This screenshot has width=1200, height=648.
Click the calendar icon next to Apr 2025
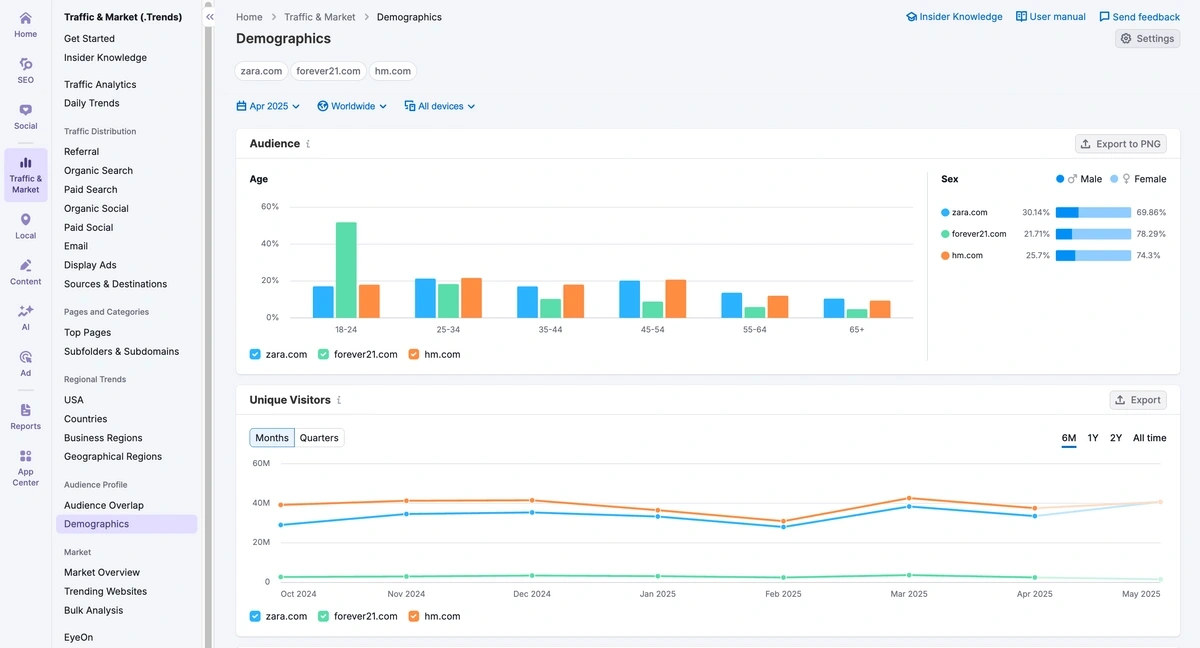(x=241, y=106)
